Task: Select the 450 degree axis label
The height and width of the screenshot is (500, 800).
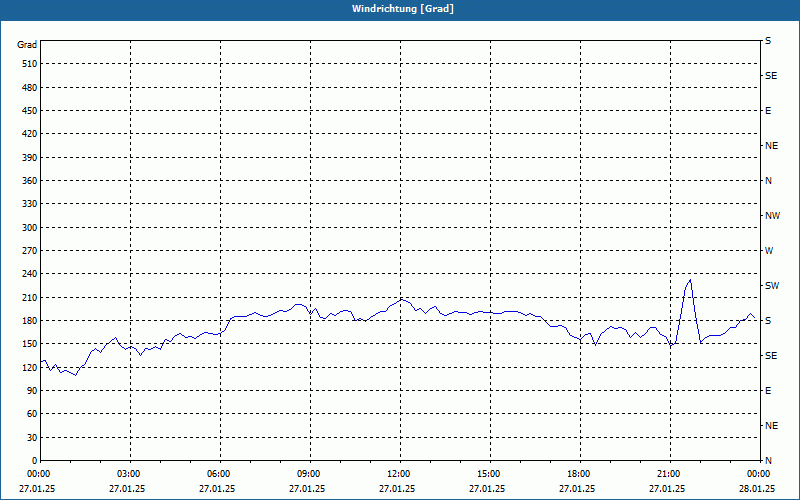Action: pos(30,111)
